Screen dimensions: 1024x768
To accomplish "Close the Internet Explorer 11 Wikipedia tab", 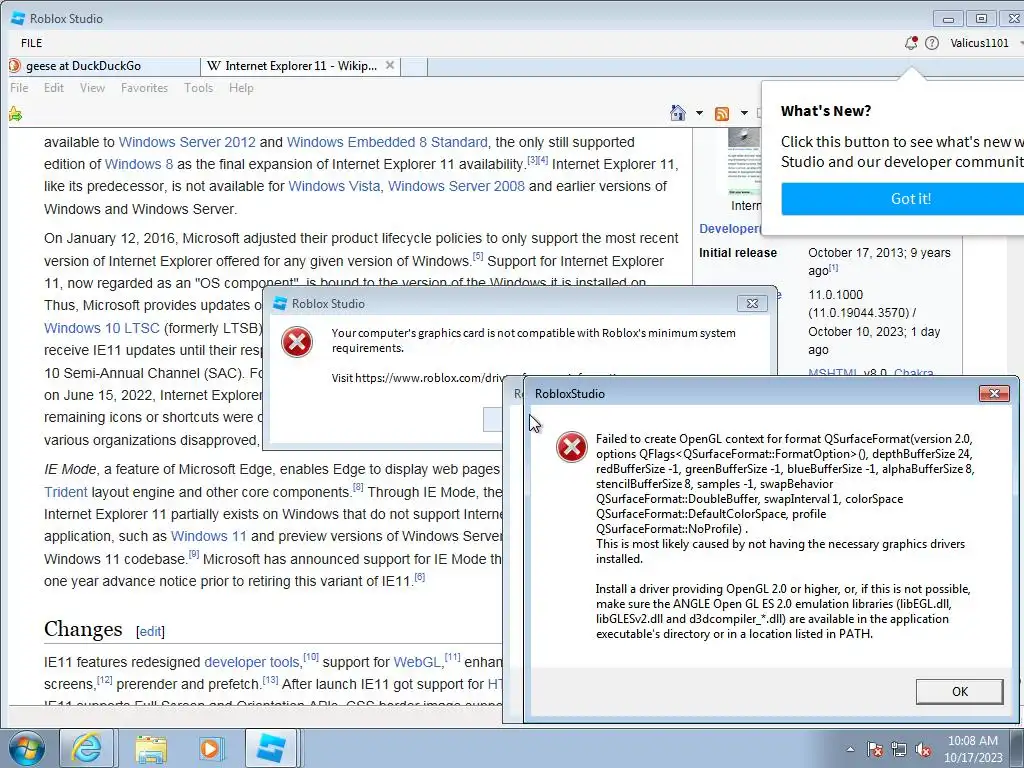I will (390, 65).
